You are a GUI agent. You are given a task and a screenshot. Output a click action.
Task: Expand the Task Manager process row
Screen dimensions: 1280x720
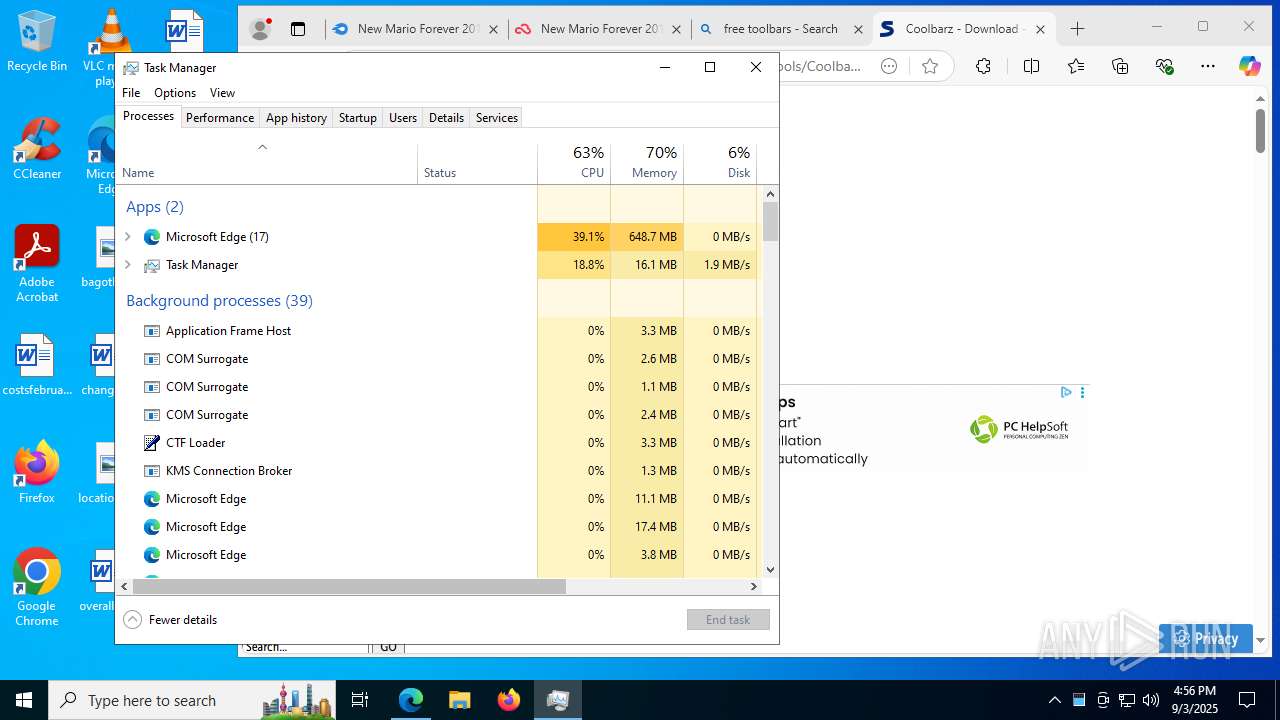(x=127, y=265)
